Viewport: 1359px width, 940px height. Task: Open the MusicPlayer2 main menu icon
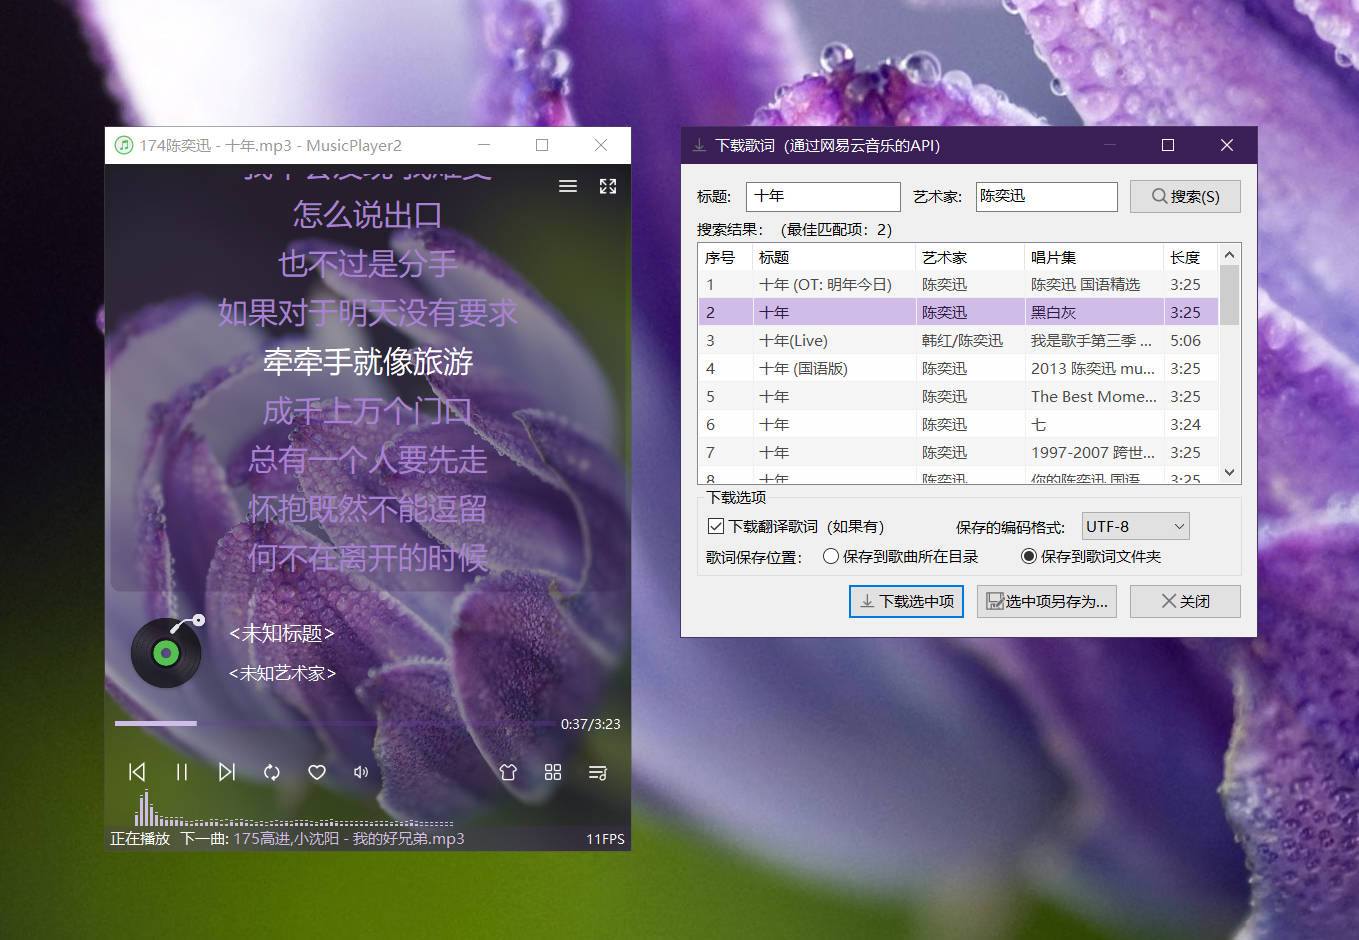click(568, 186)
